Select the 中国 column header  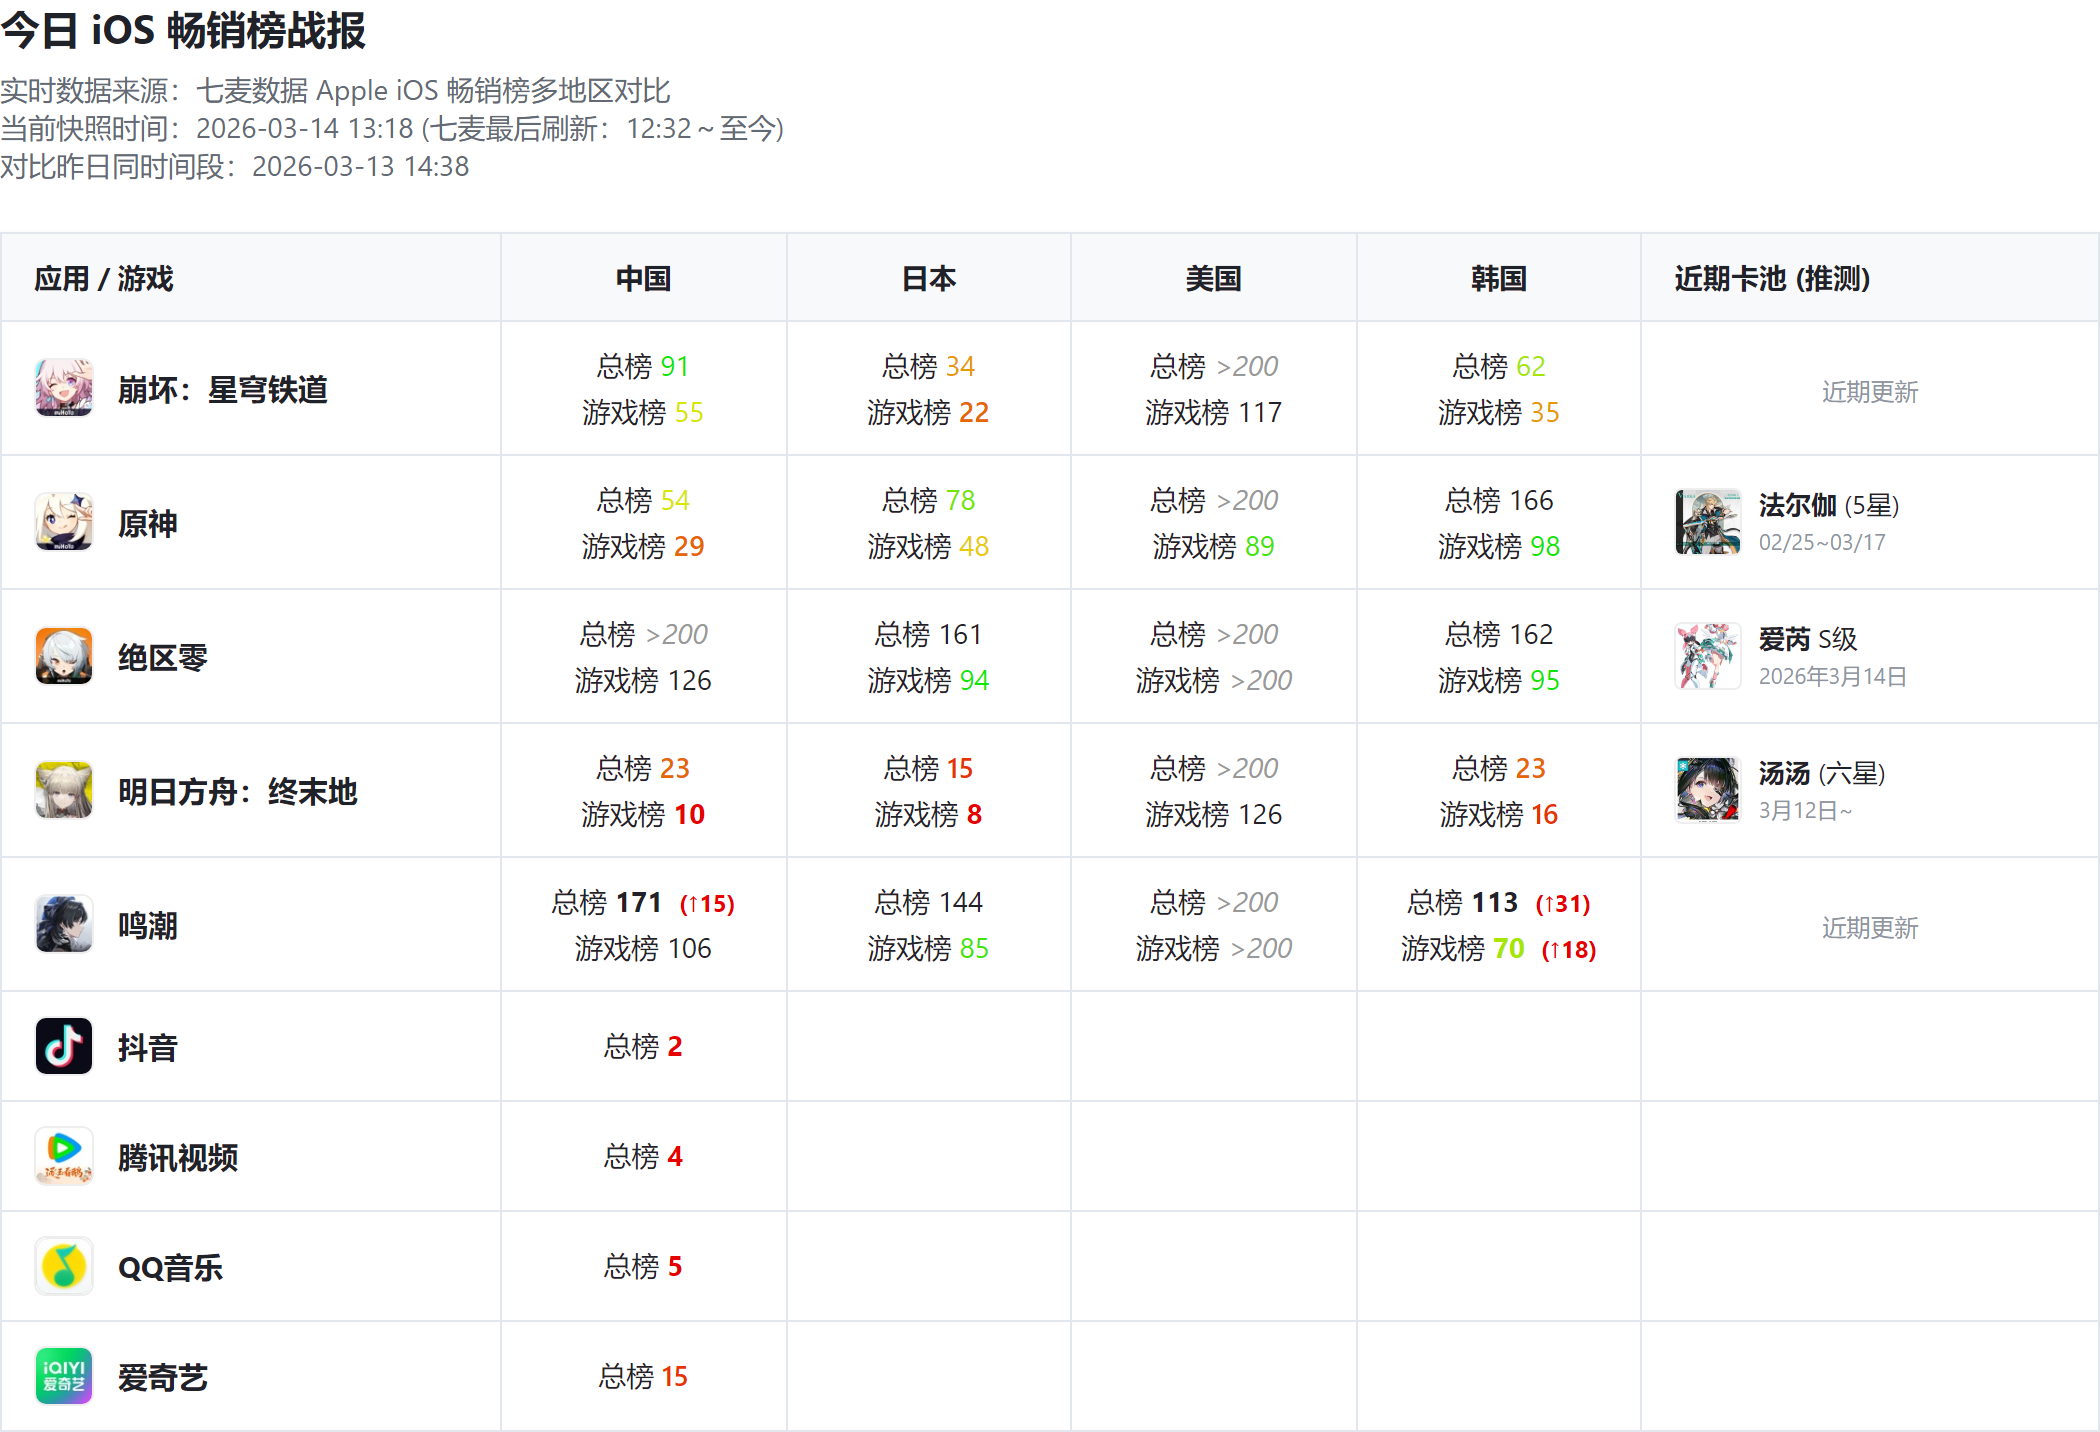coord(643,278)
